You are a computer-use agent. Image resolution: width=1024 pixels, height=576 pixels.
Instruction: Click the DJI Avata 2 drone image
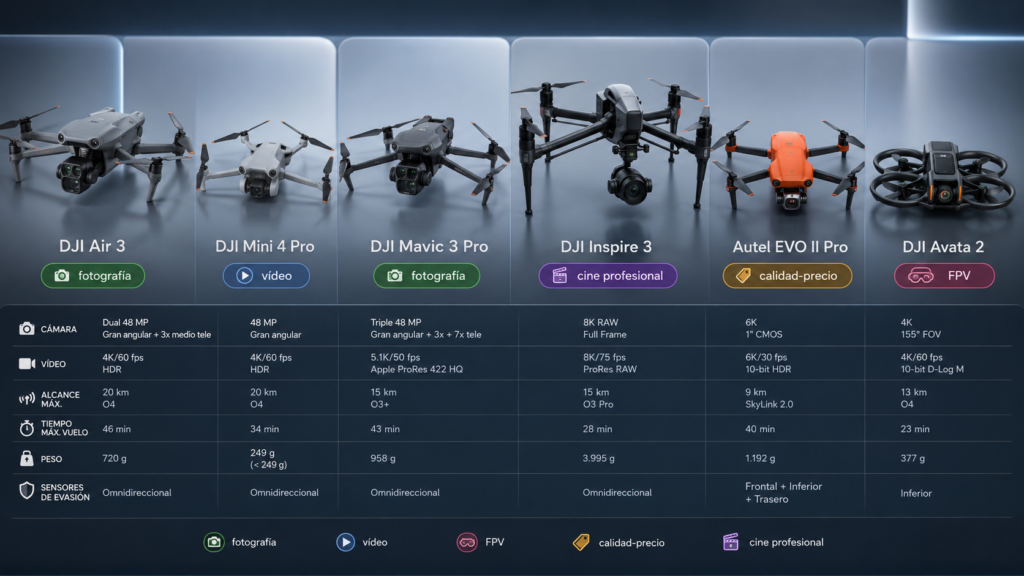(x=943, y=178)
